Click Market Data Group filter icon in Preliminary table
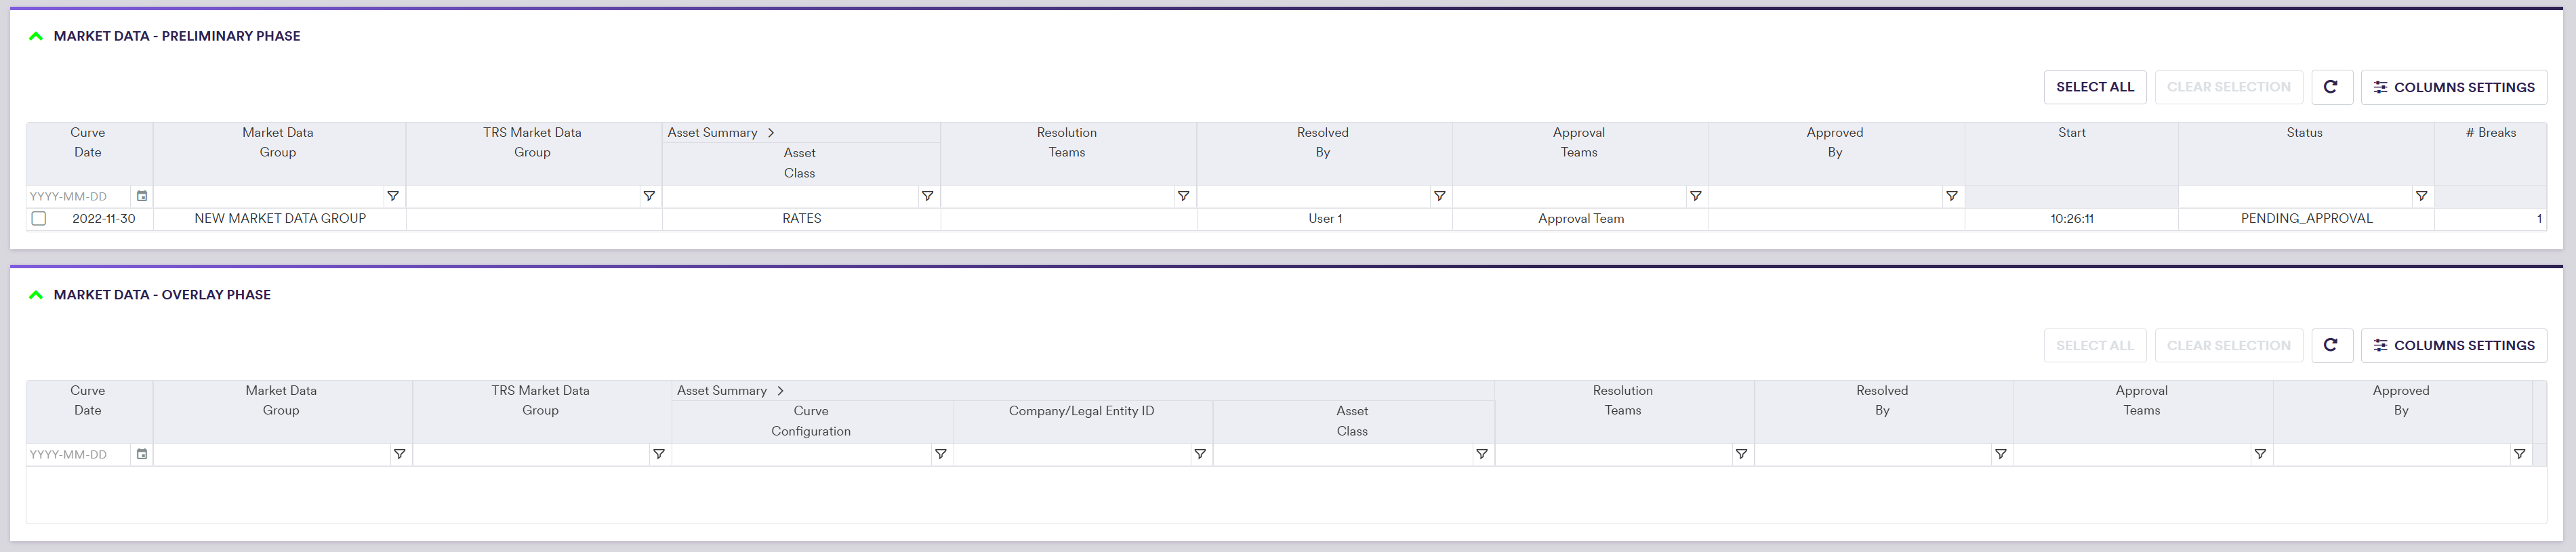Image resolution: width=2576 pixels, height=552 pixels. tap(393, 196)
